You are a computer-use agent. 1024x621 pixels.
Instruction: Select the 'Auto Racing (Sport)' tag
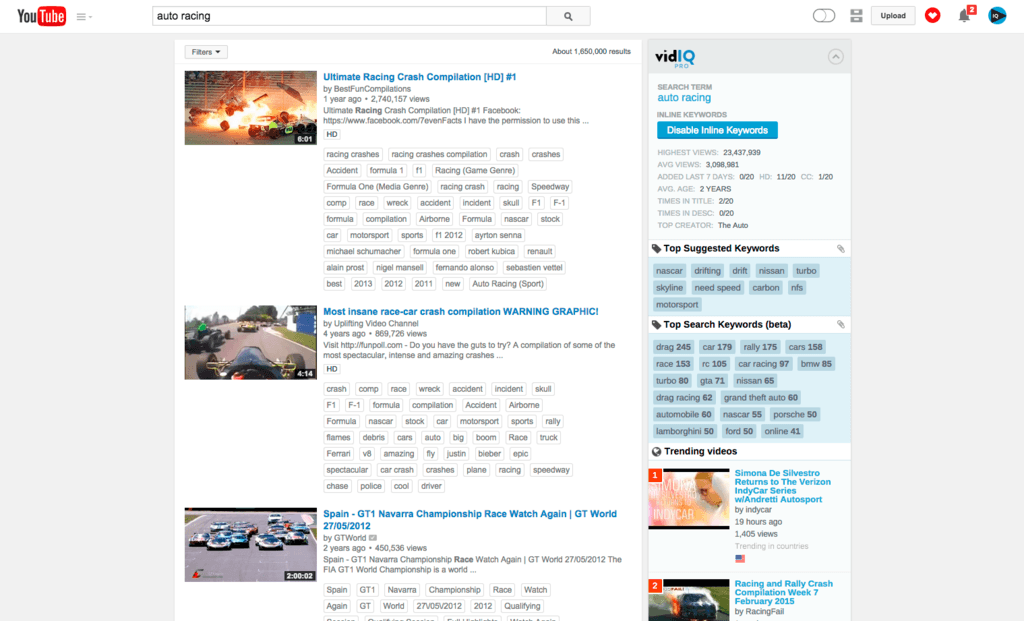pos(508,284)
